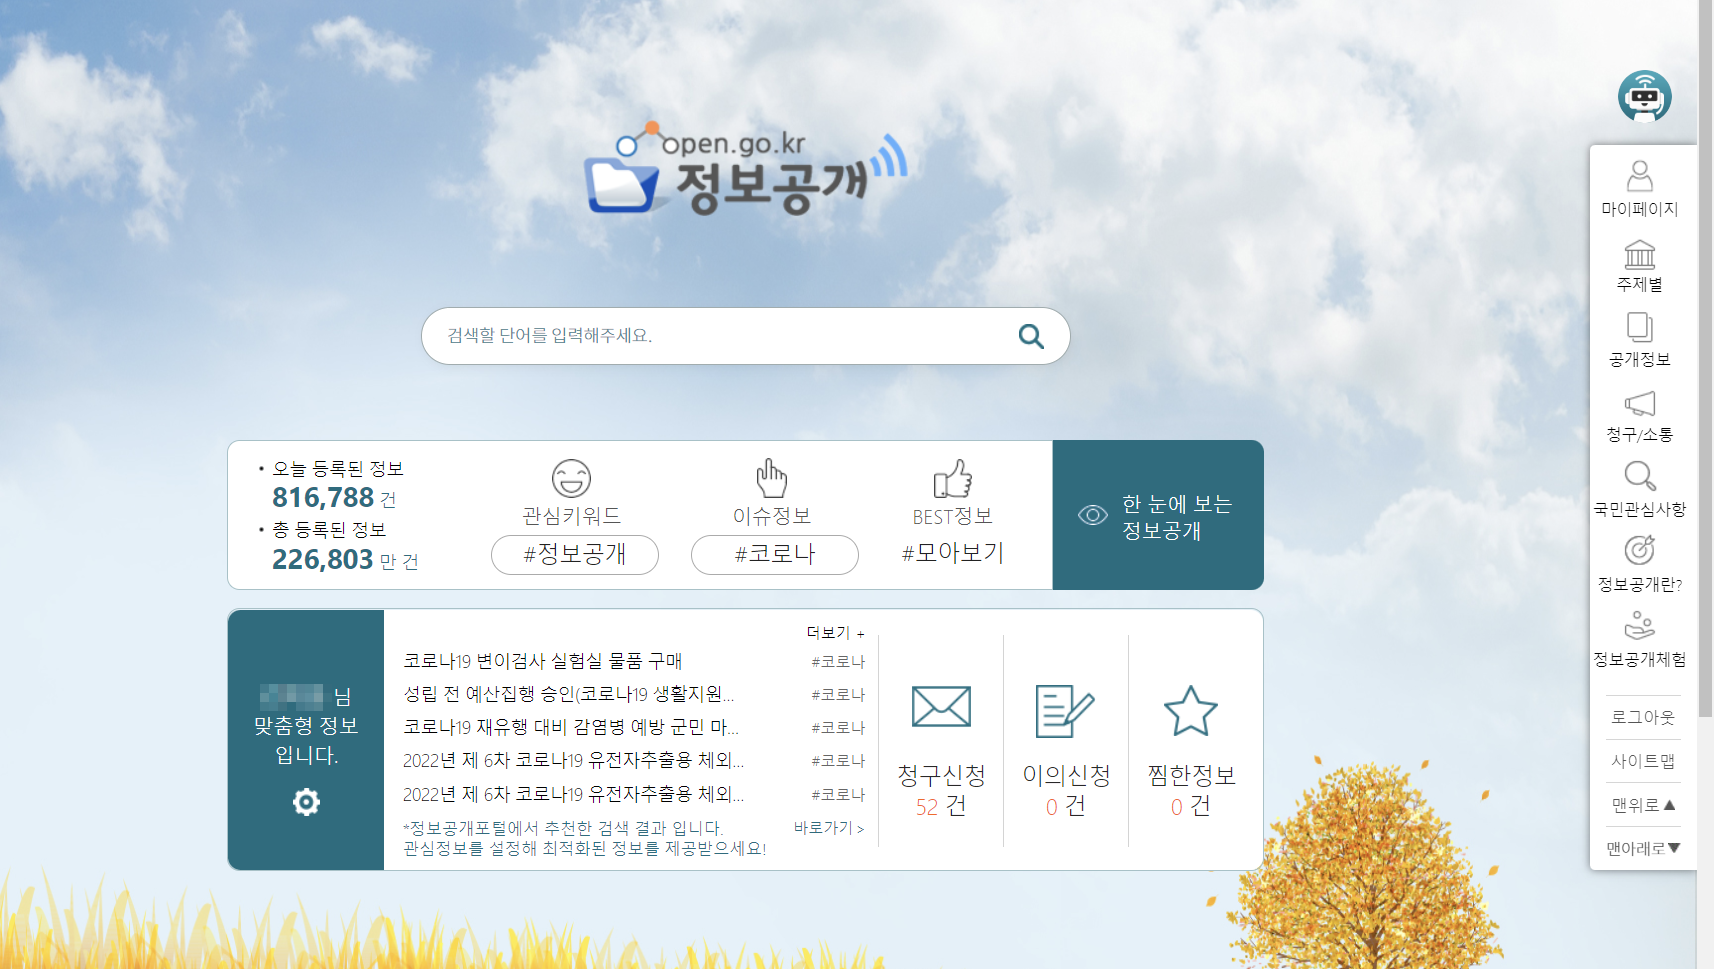This screenshot has height=969, width=1714.
Task: Open the 맞춤형 정보 settings gear
Action: click(x=306, y=802)
